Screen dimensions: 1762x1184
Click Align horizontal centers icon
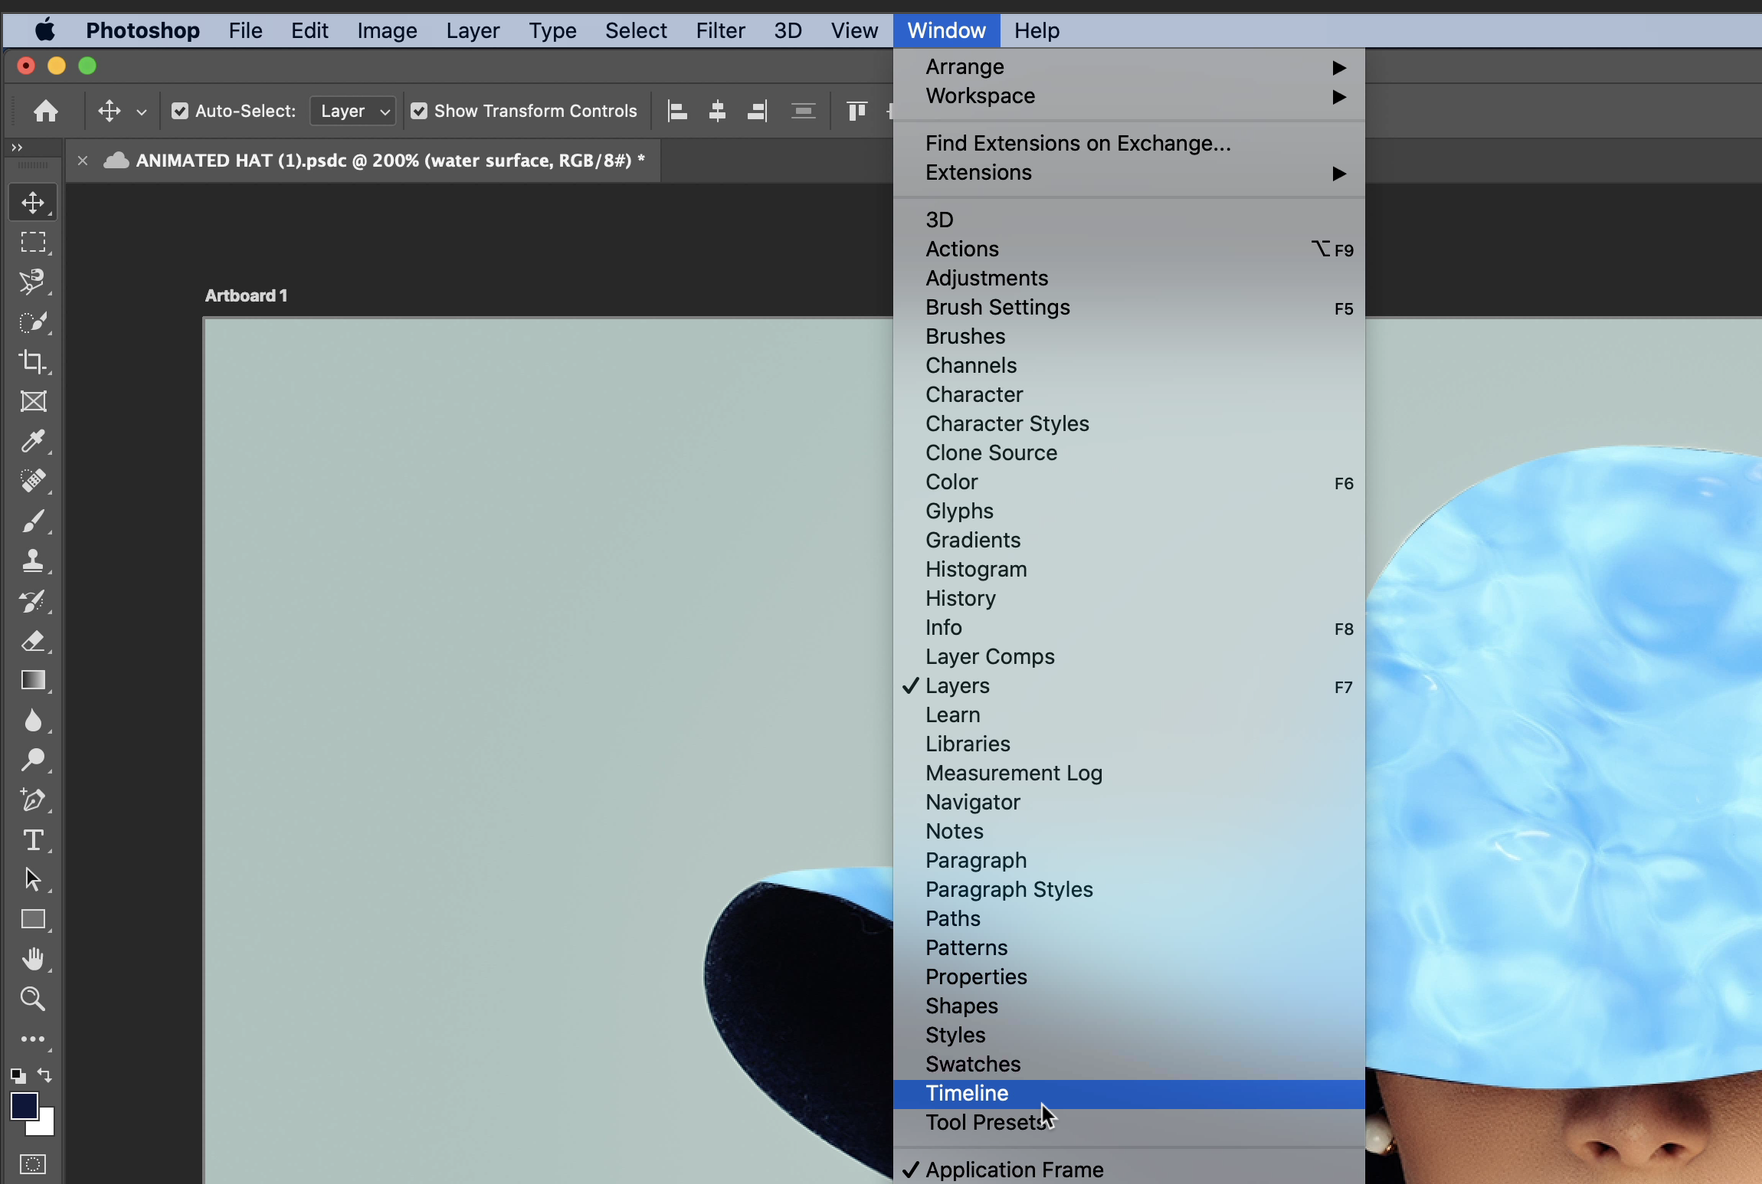point(717,111)
